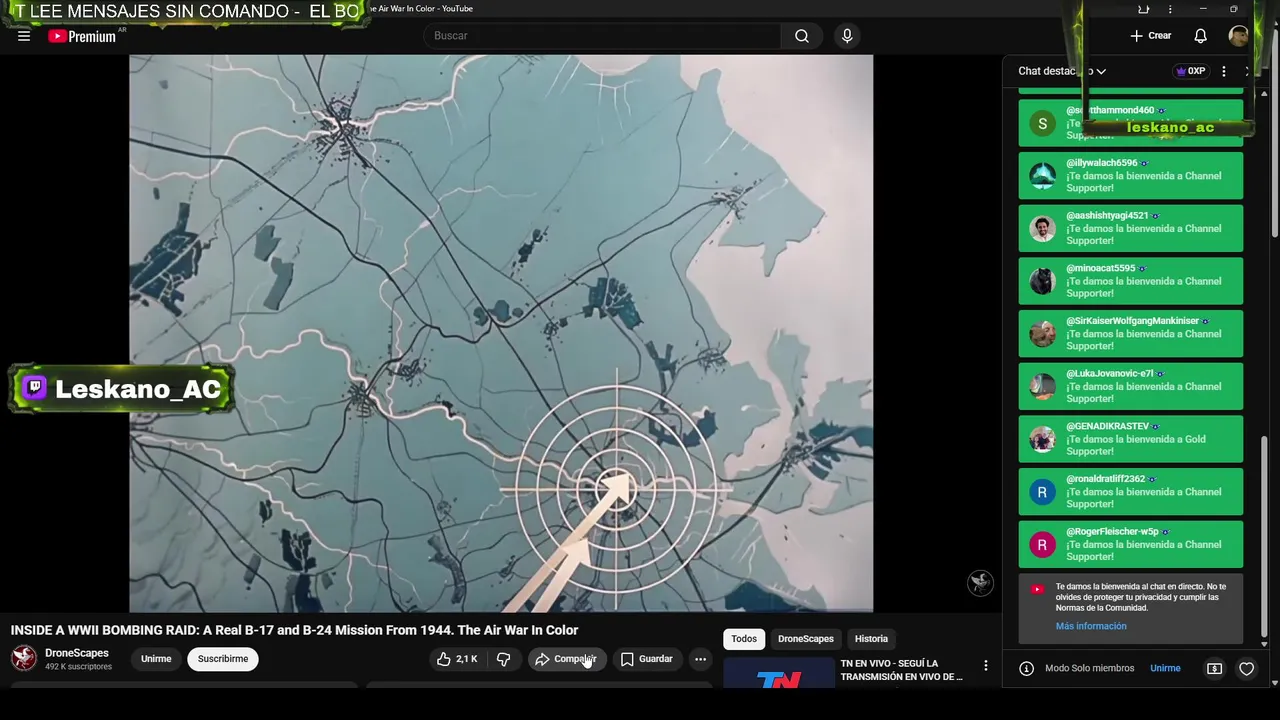This screenshot has width=1280, height=720.
Task: Click the channel watermark in video corner
Action: (980, 583)
